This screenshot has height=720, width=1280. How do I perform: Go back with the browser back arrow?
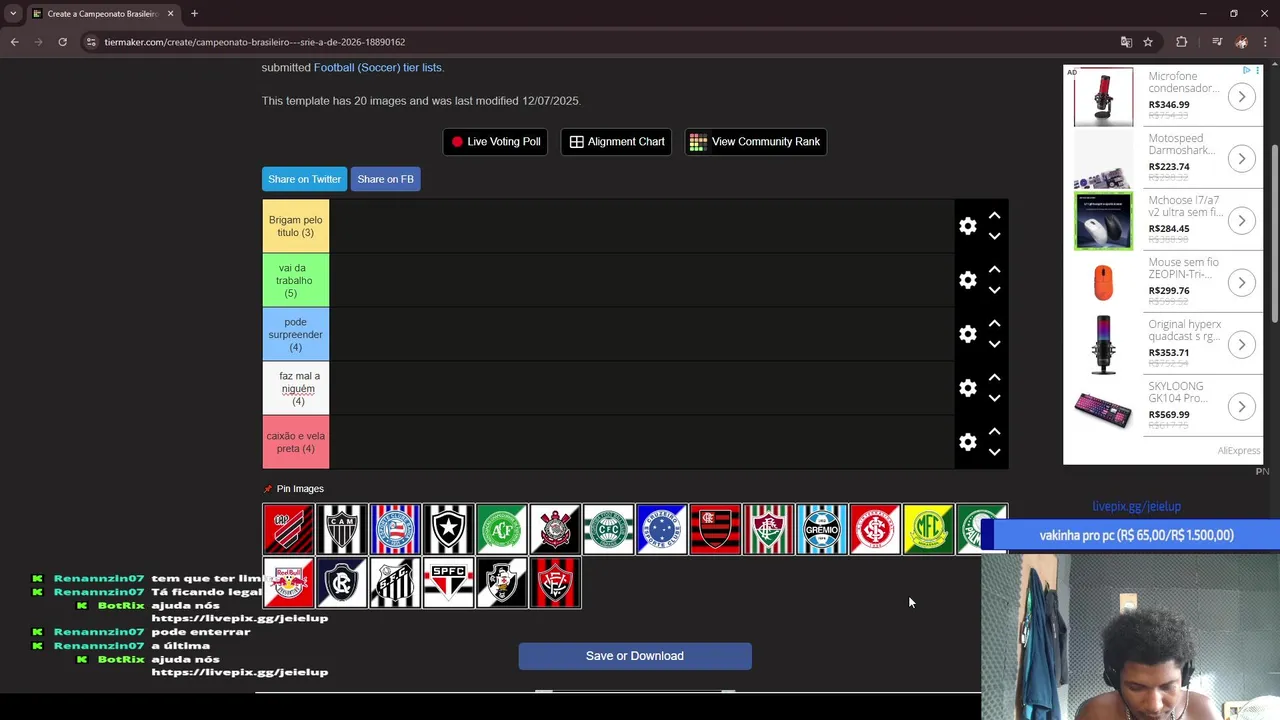[14, 42]
